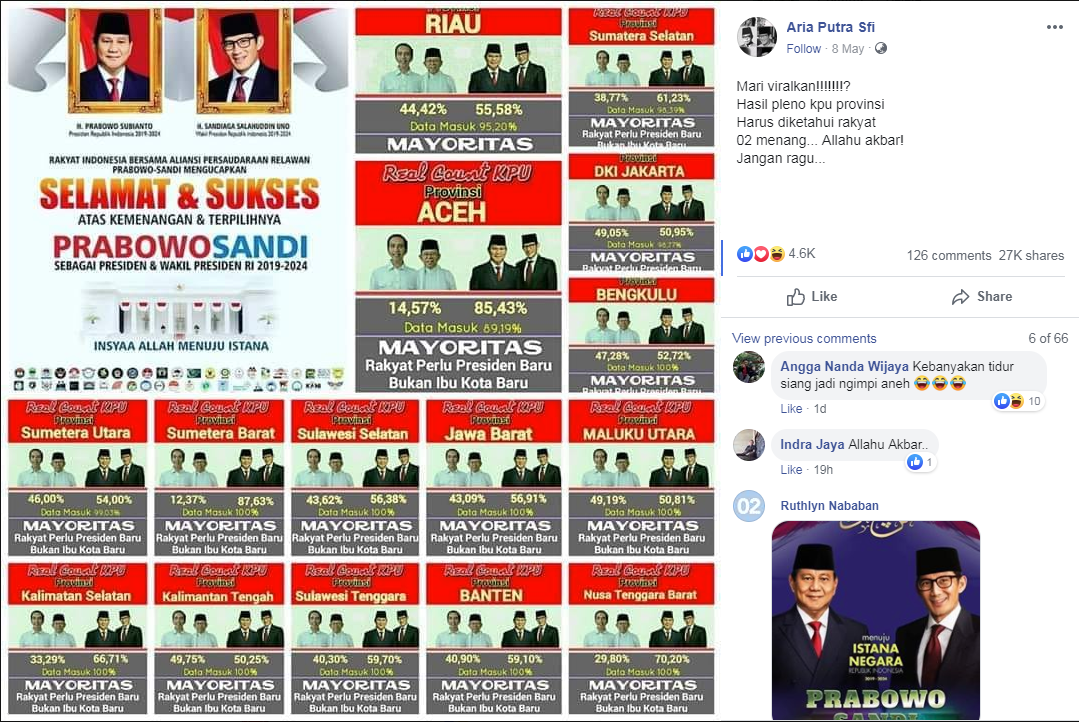Follow Aria Putra Sfi

[x=804, y=49]
